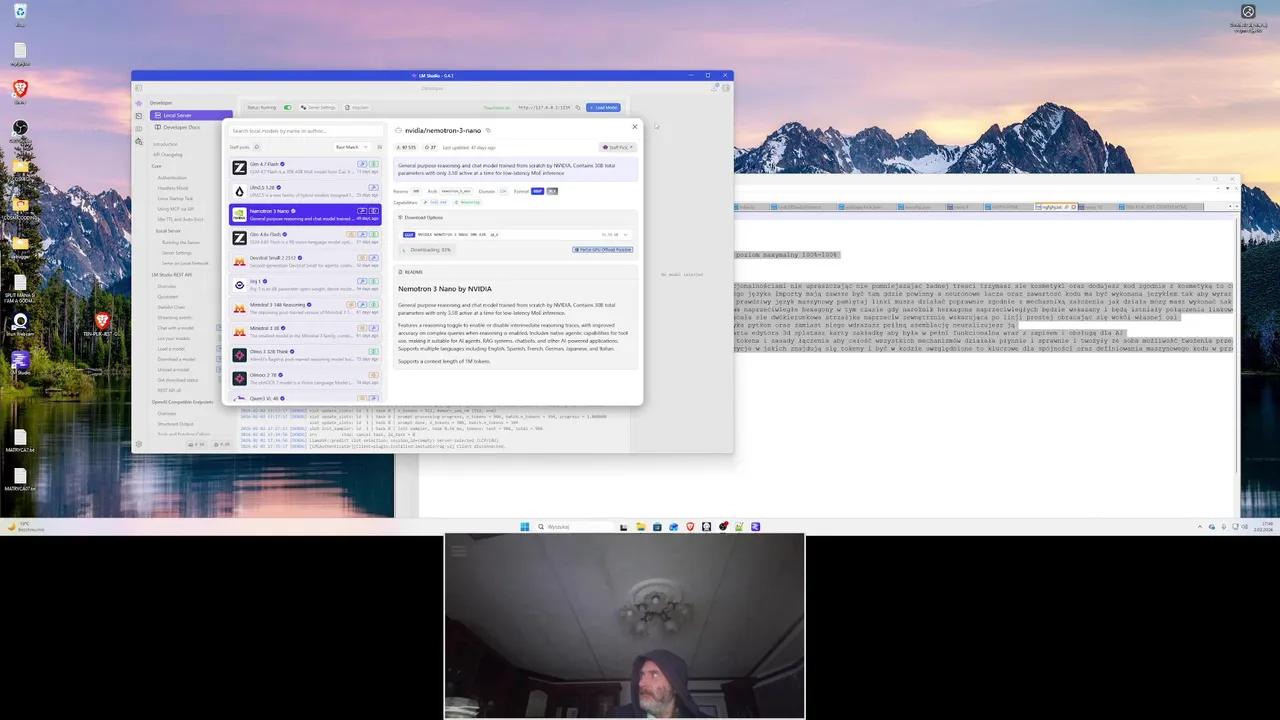Select the Olmocr 2 7B model
The image size is (1280, 720).
tap(305, 378)
